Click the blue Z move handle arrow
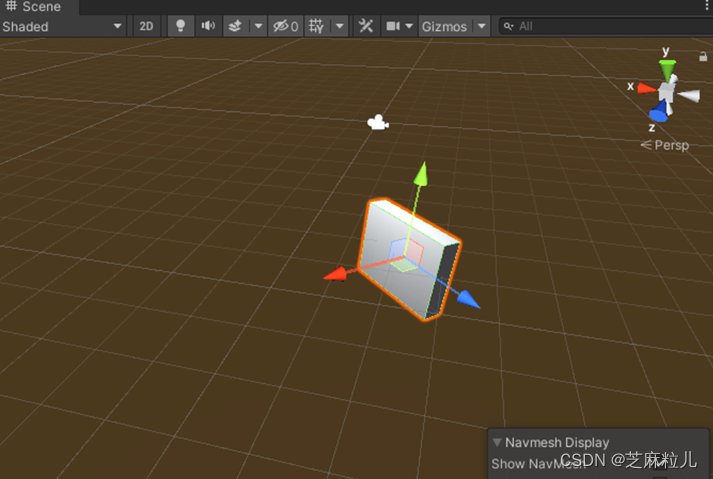The image size is (713, 479). 468,300
